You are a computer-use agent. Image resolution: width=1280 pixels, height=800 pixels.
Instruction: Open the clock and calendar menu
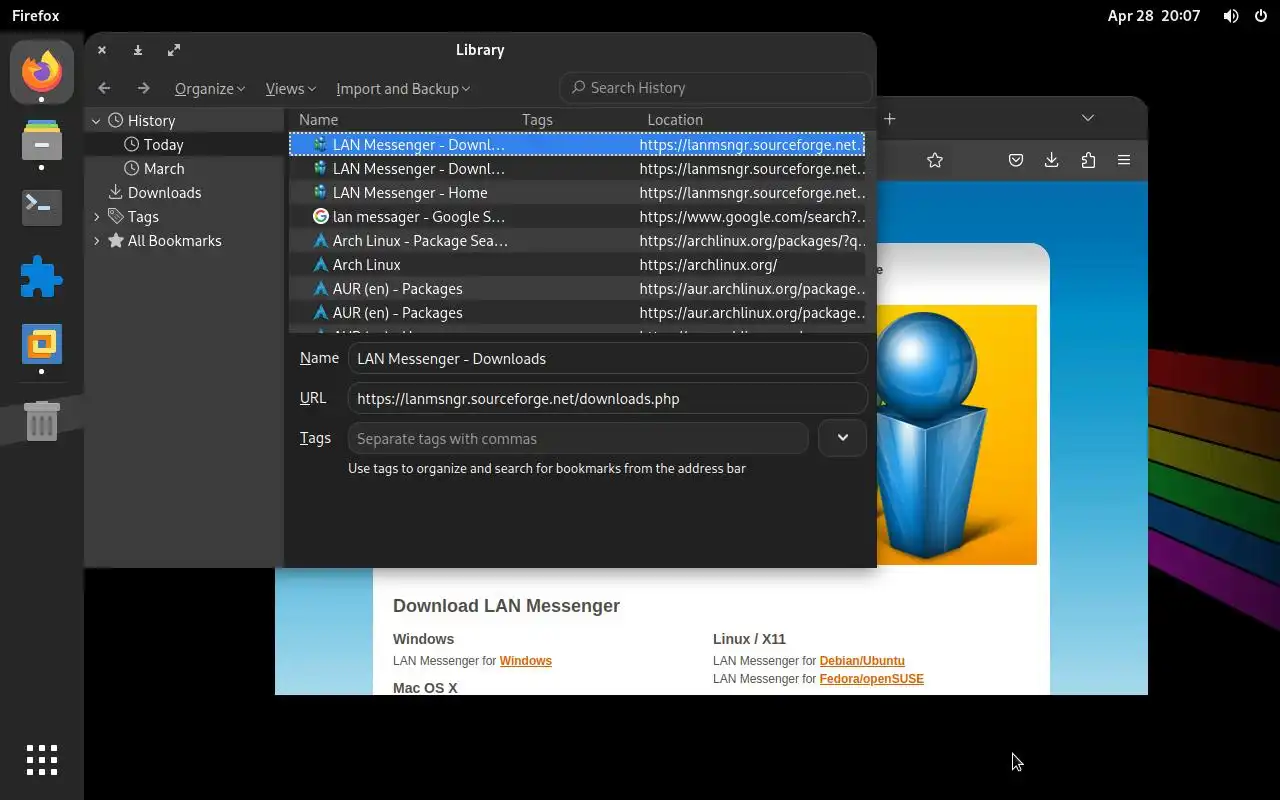click(x=1154, y=16)
